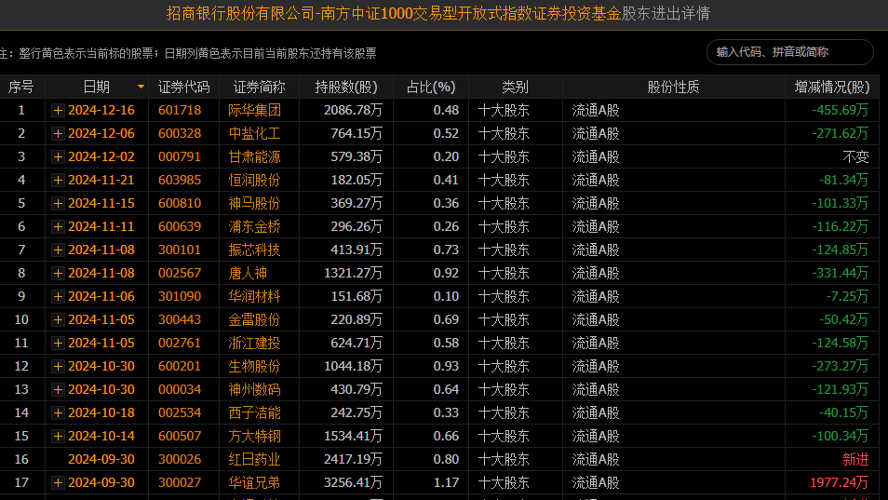Focus the code or pinyin search box
This screenshot has height=500, width=888.
click(789, 52)
